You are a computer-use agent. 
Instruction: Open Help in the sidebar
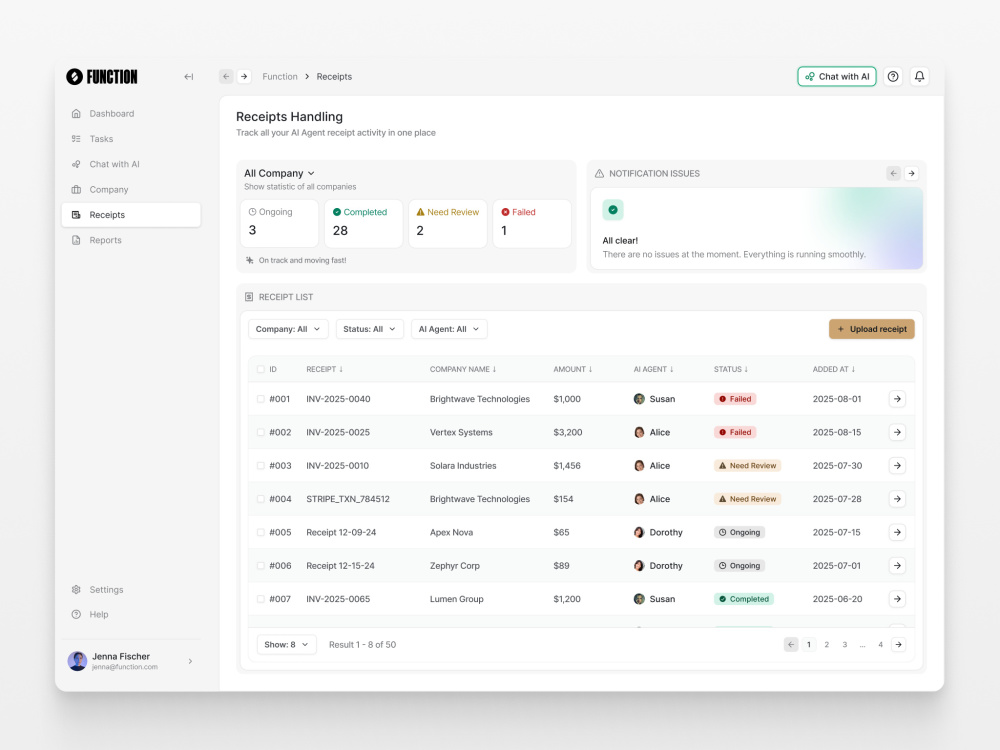tap(131, 615)
